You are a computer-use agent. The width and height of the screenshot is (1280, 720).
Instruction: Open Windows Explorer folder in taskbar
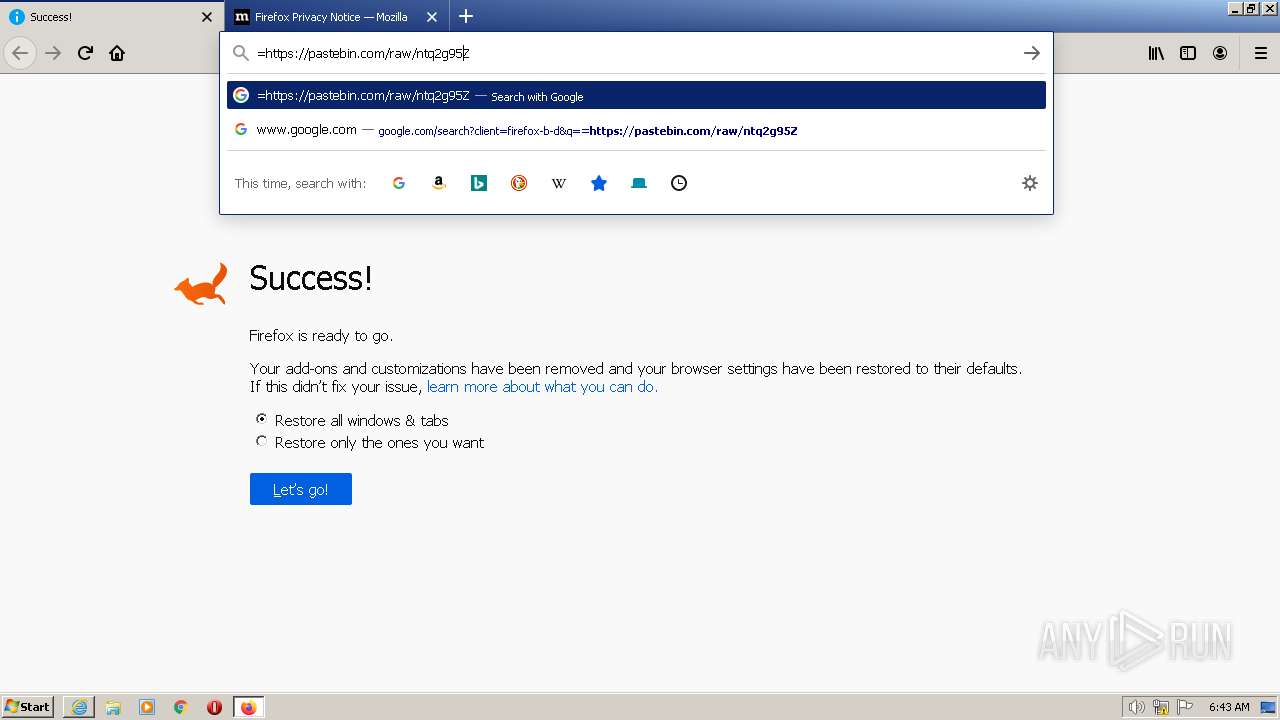click(x=113, y=707)
